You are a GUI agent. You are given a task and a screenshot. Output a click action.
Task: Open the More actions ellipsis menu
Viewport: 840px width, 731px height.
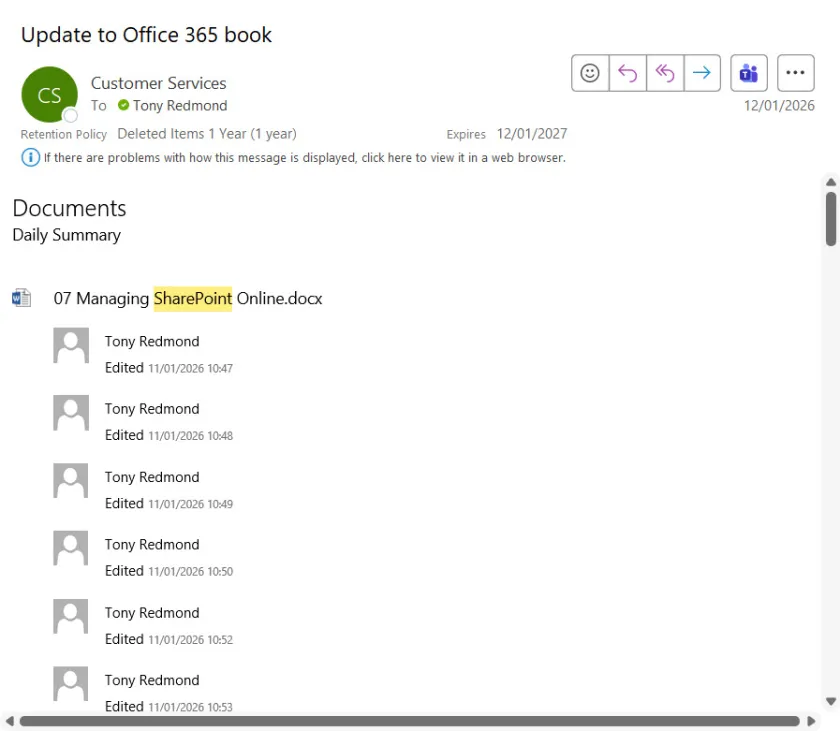pos(795,73)
